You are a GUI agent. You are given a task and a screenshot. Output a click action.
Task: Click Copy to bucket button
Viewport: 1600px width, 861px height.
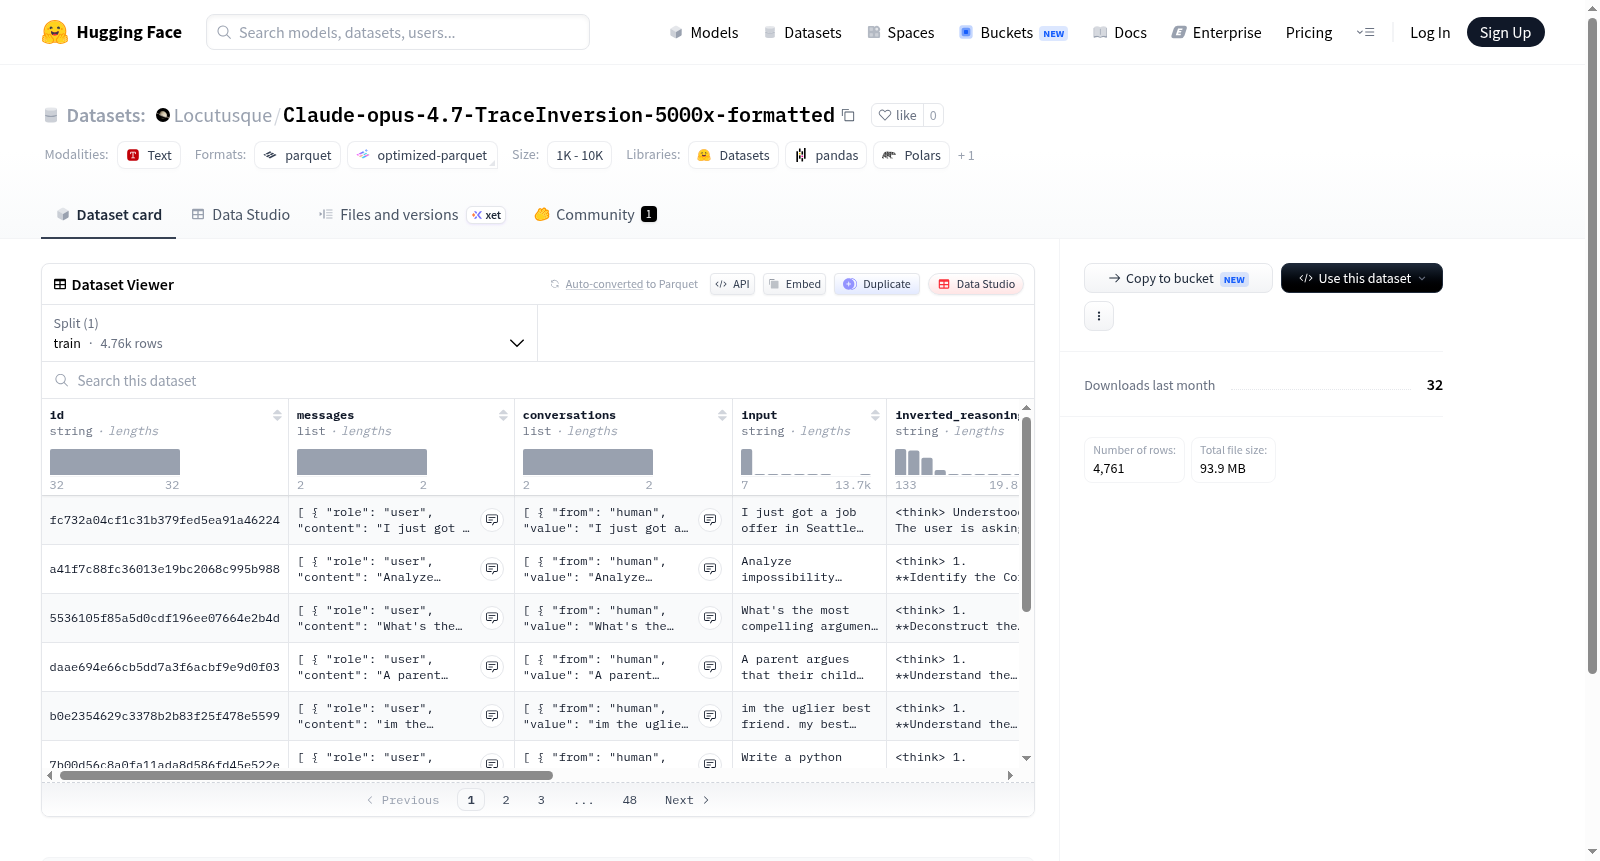click(1178, 278)
